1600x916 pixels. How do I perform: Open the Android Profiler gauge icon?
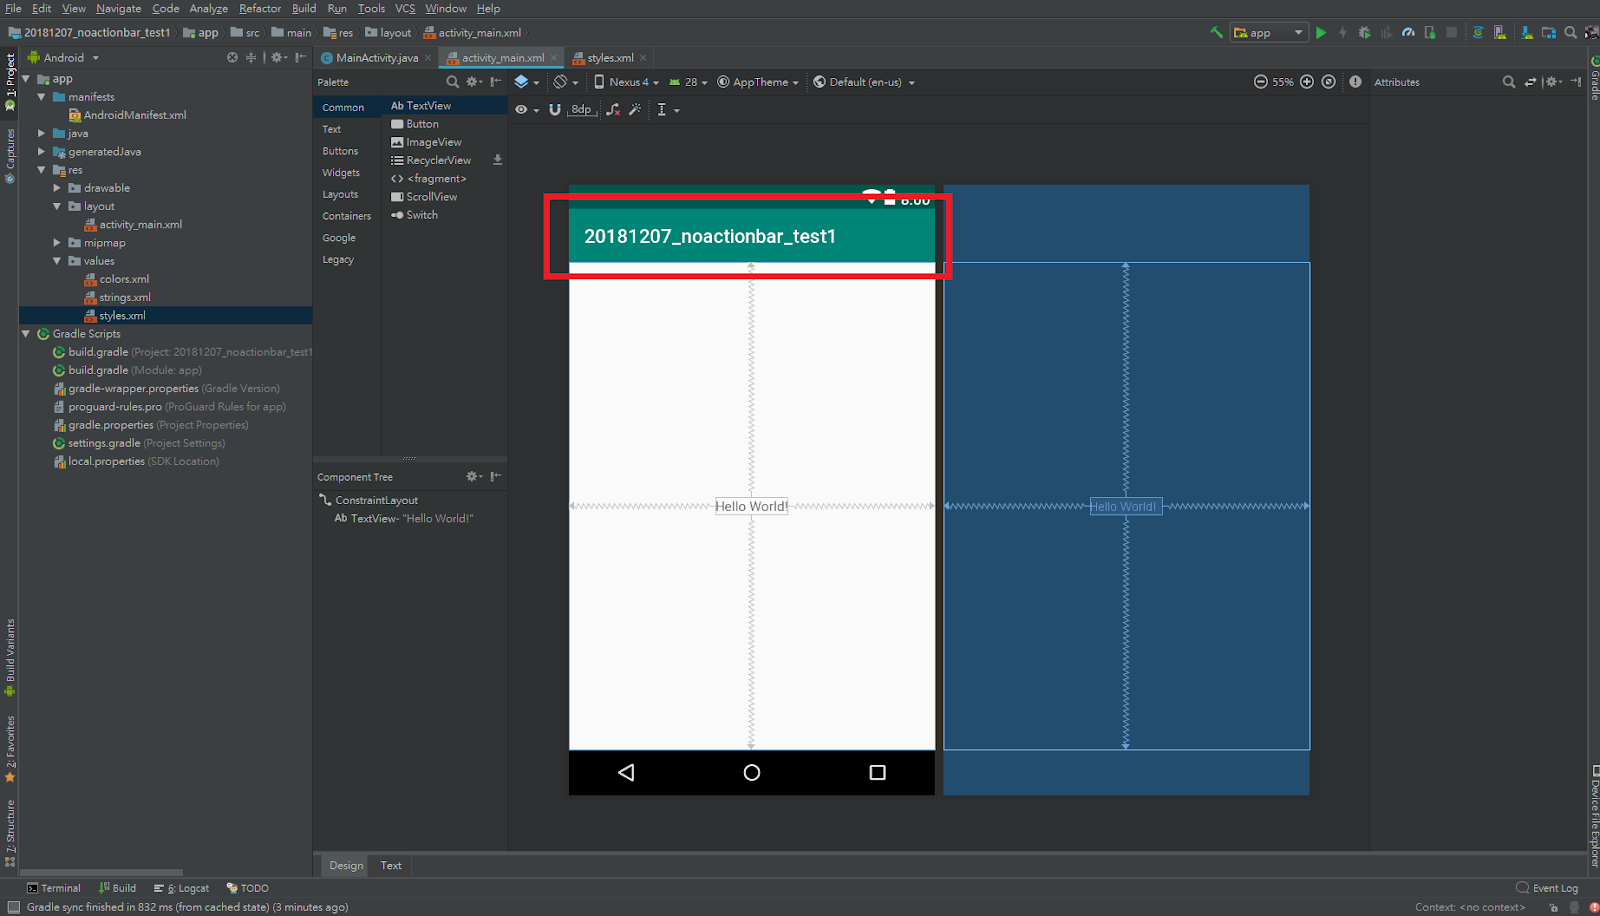point(1408,32)
